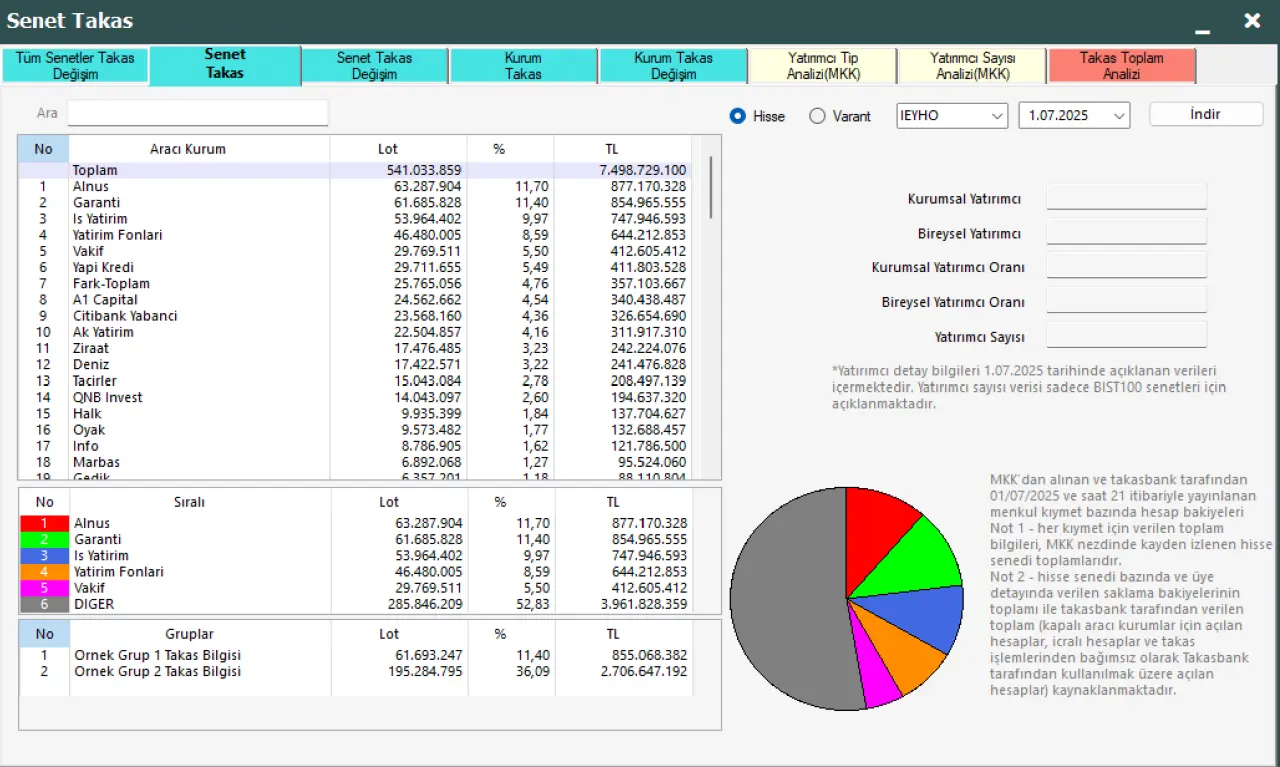This screenshot has width=1280, height=767.
Task: Click the gray DIGER color swatch
Action: pyautogui.click(x=44, y=604)
